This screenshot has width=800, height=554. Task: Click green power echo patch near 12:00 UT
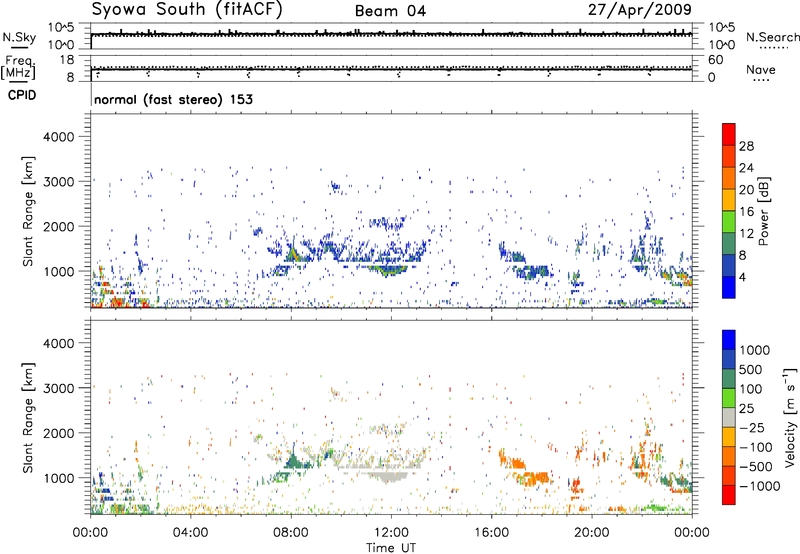pyautogui.click(x=388, y=270)
